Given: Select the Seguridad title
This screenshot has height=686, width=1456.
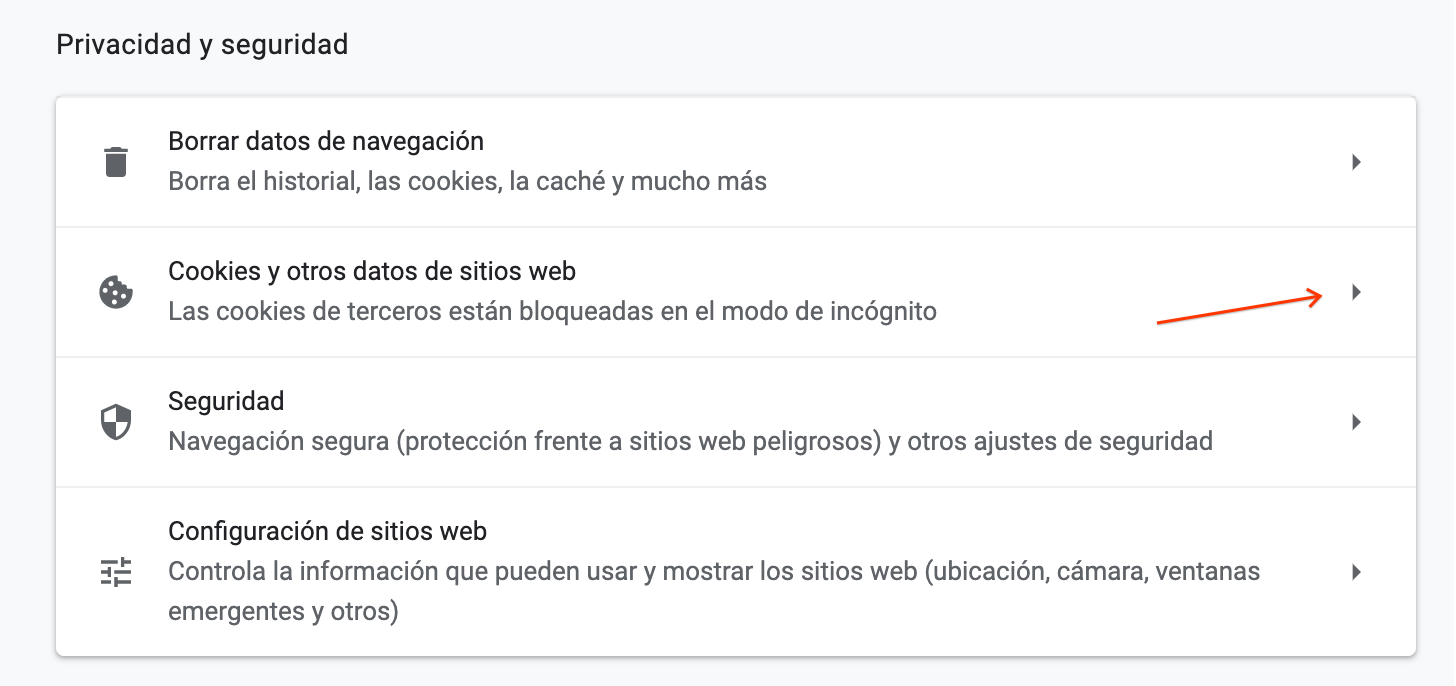Looking at the screenshot, I should [x=226, y=401].
